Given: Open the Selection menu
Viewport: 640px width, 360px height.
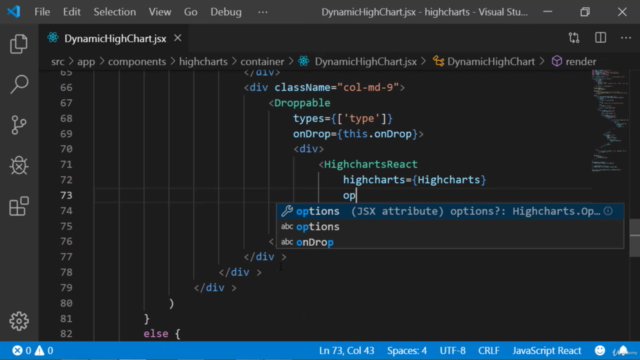Looking at the screenshot, I should tap(115, 12).
